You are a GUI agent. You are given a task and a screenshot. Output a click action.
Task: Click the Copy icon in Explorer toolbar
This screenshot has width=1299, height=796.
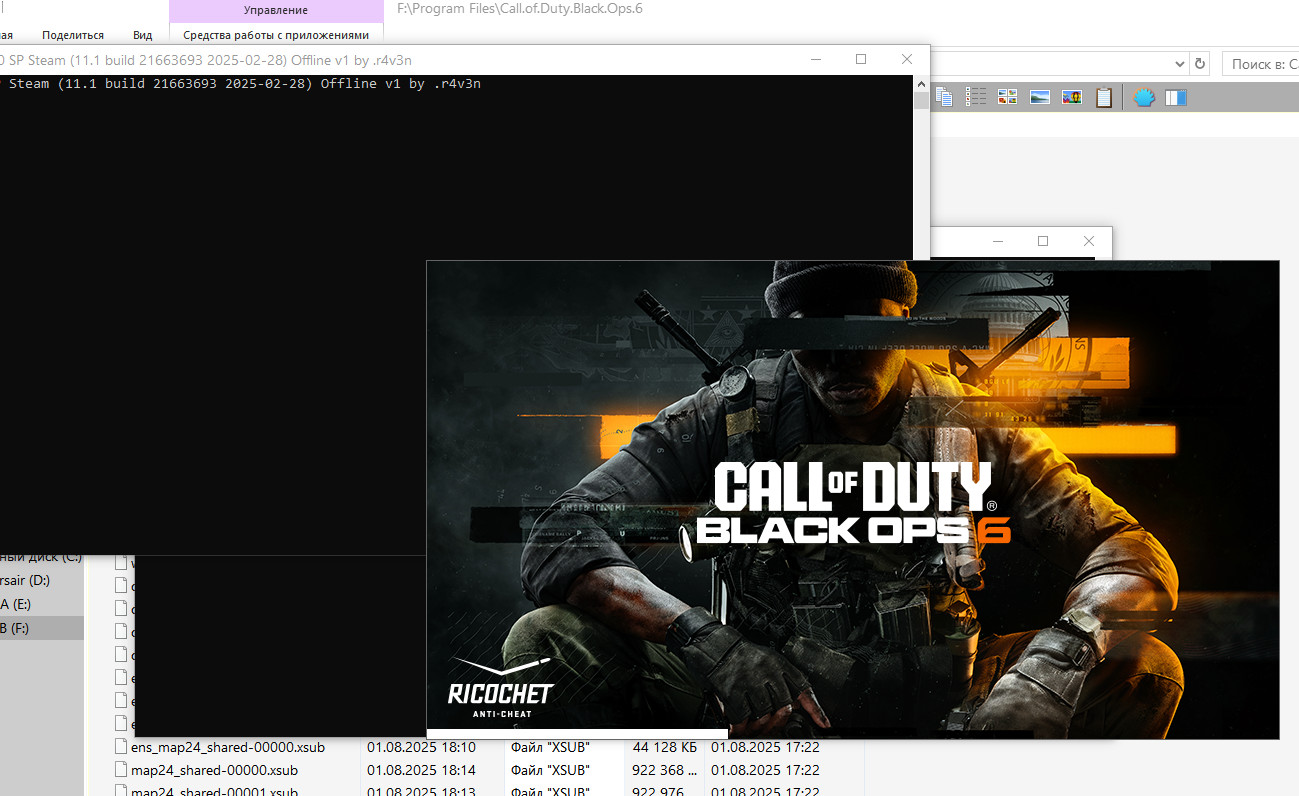click(945, 97)
